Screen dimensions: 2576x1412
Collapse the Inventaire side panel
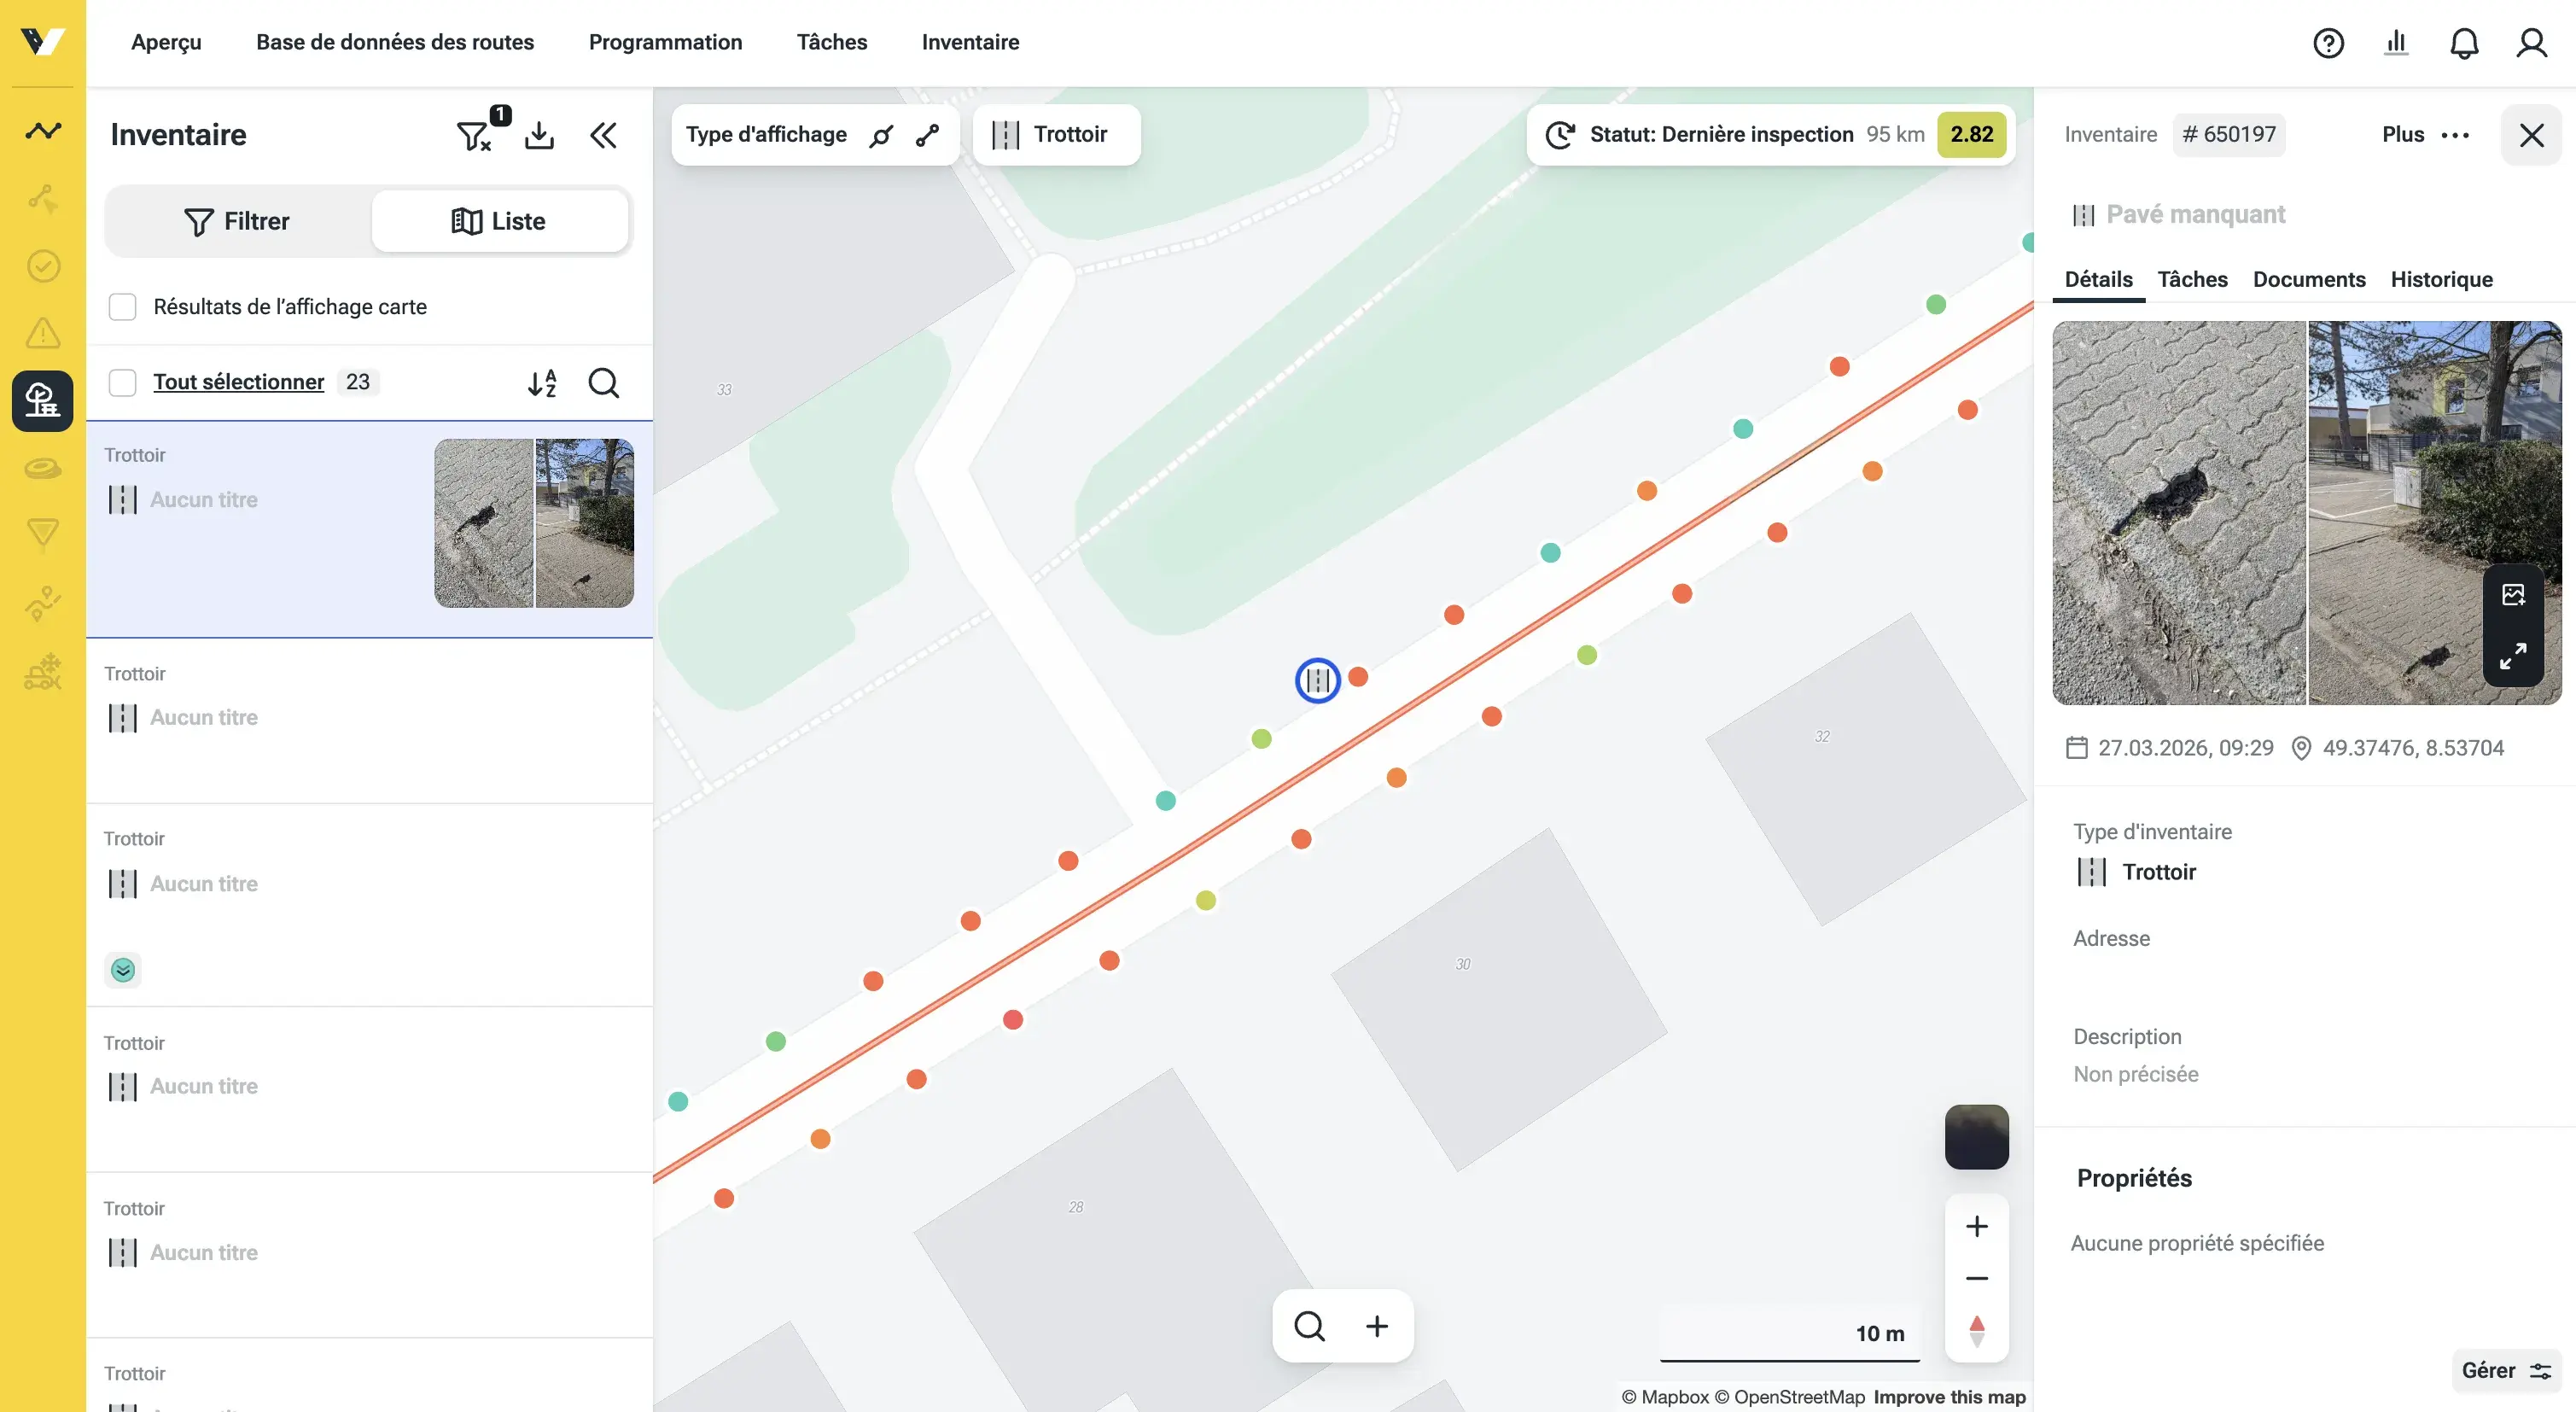click(603, 135)
